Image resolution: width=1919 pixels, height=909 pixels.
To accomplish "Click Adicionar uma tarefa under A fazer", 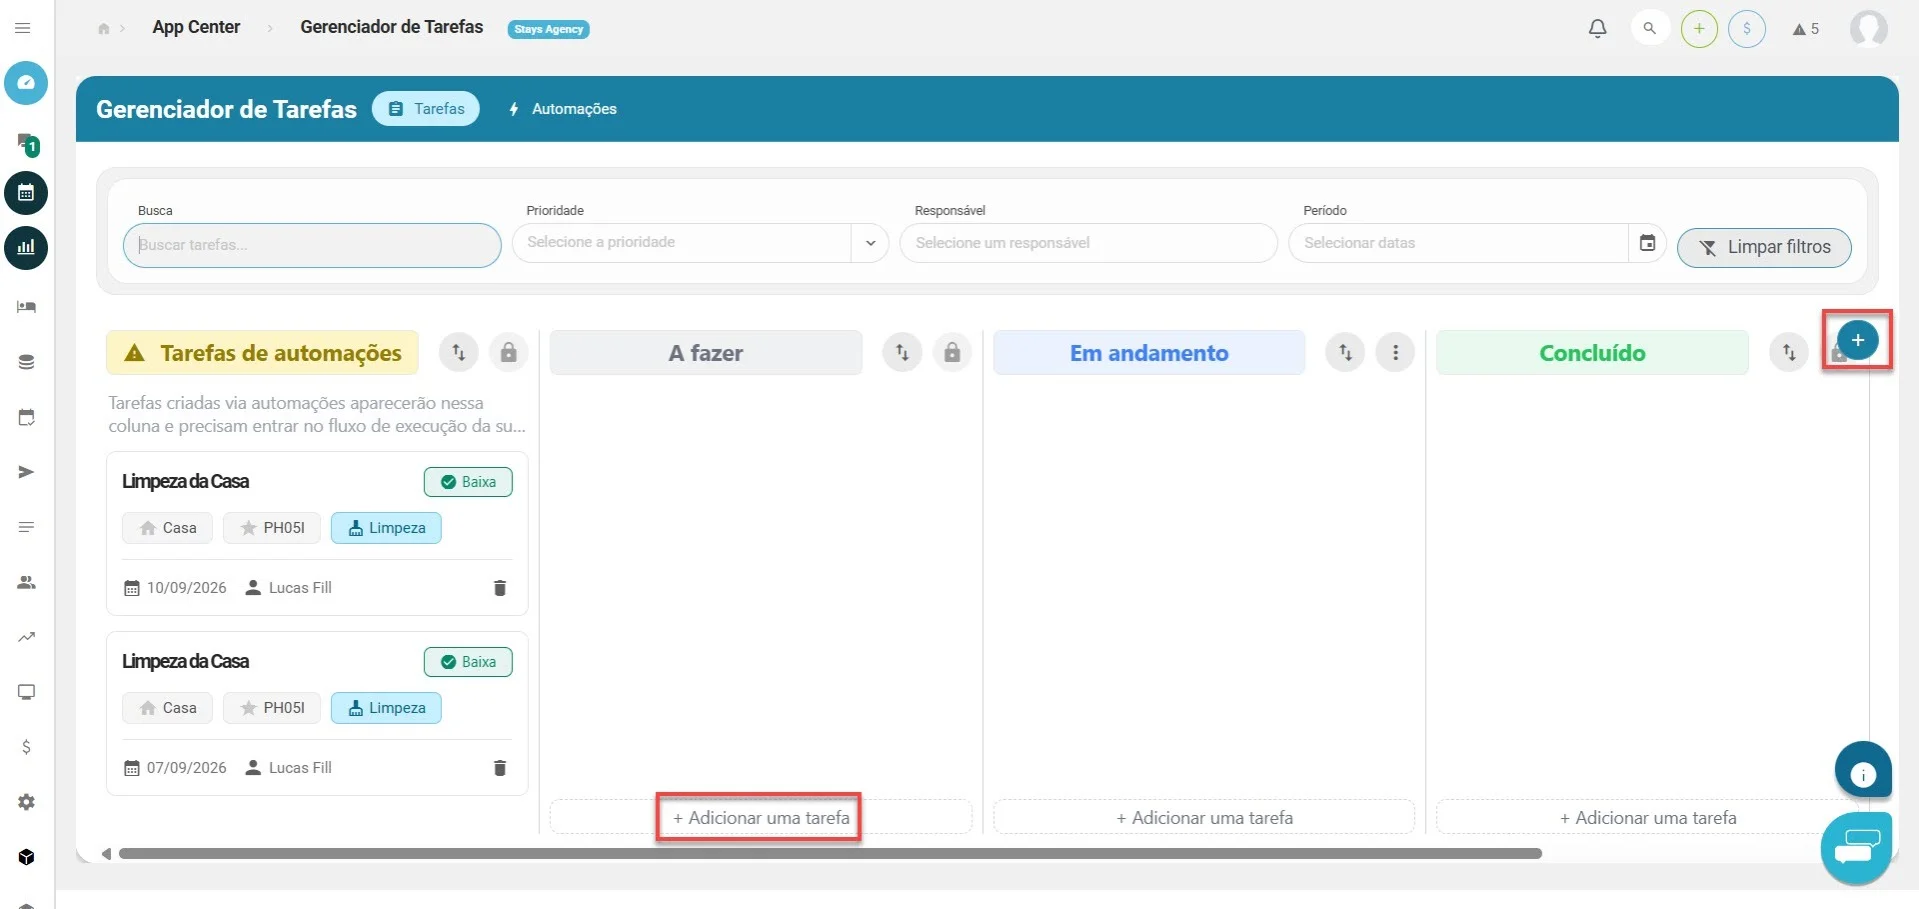I will pos(760,818).
